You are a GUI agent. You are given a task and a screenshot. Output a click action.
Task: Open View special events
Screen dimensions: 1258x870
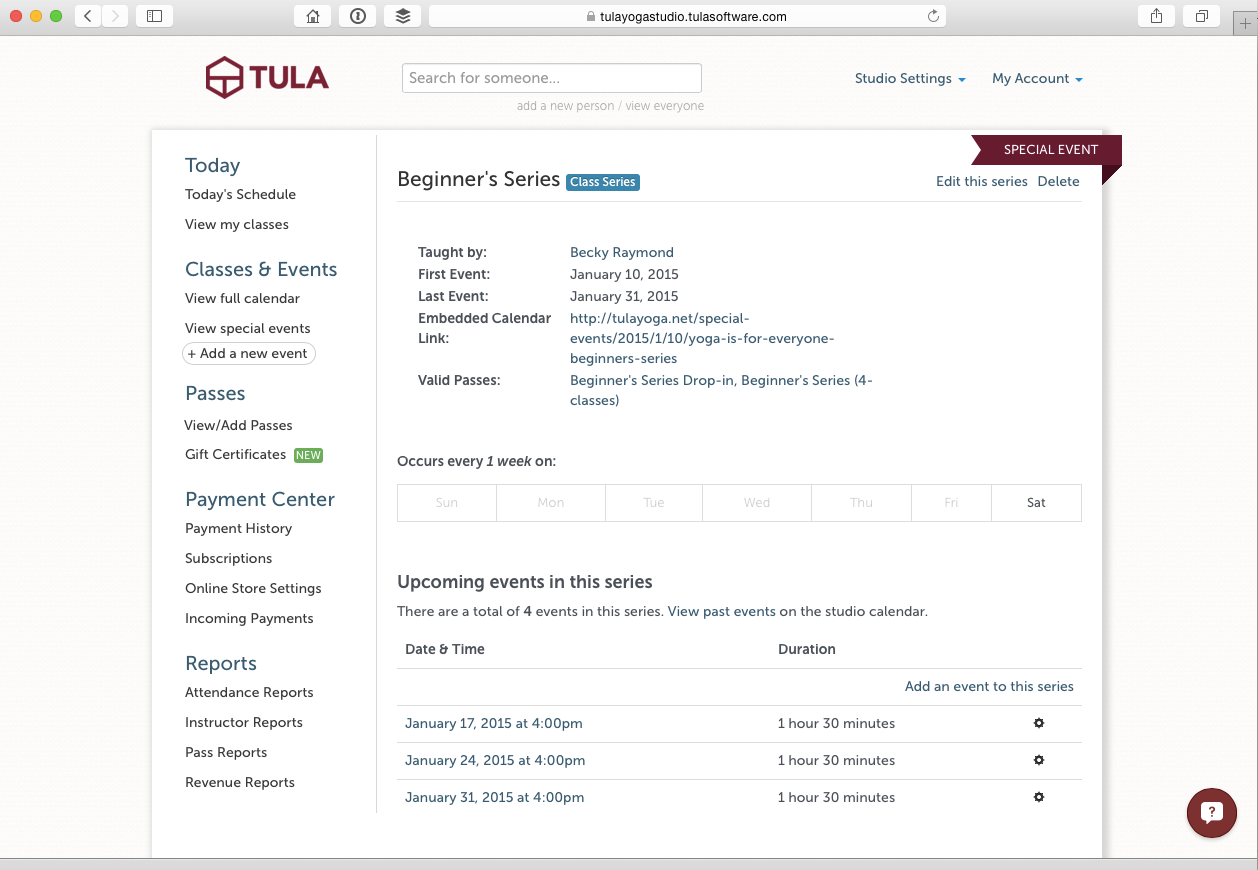[248, 328]
